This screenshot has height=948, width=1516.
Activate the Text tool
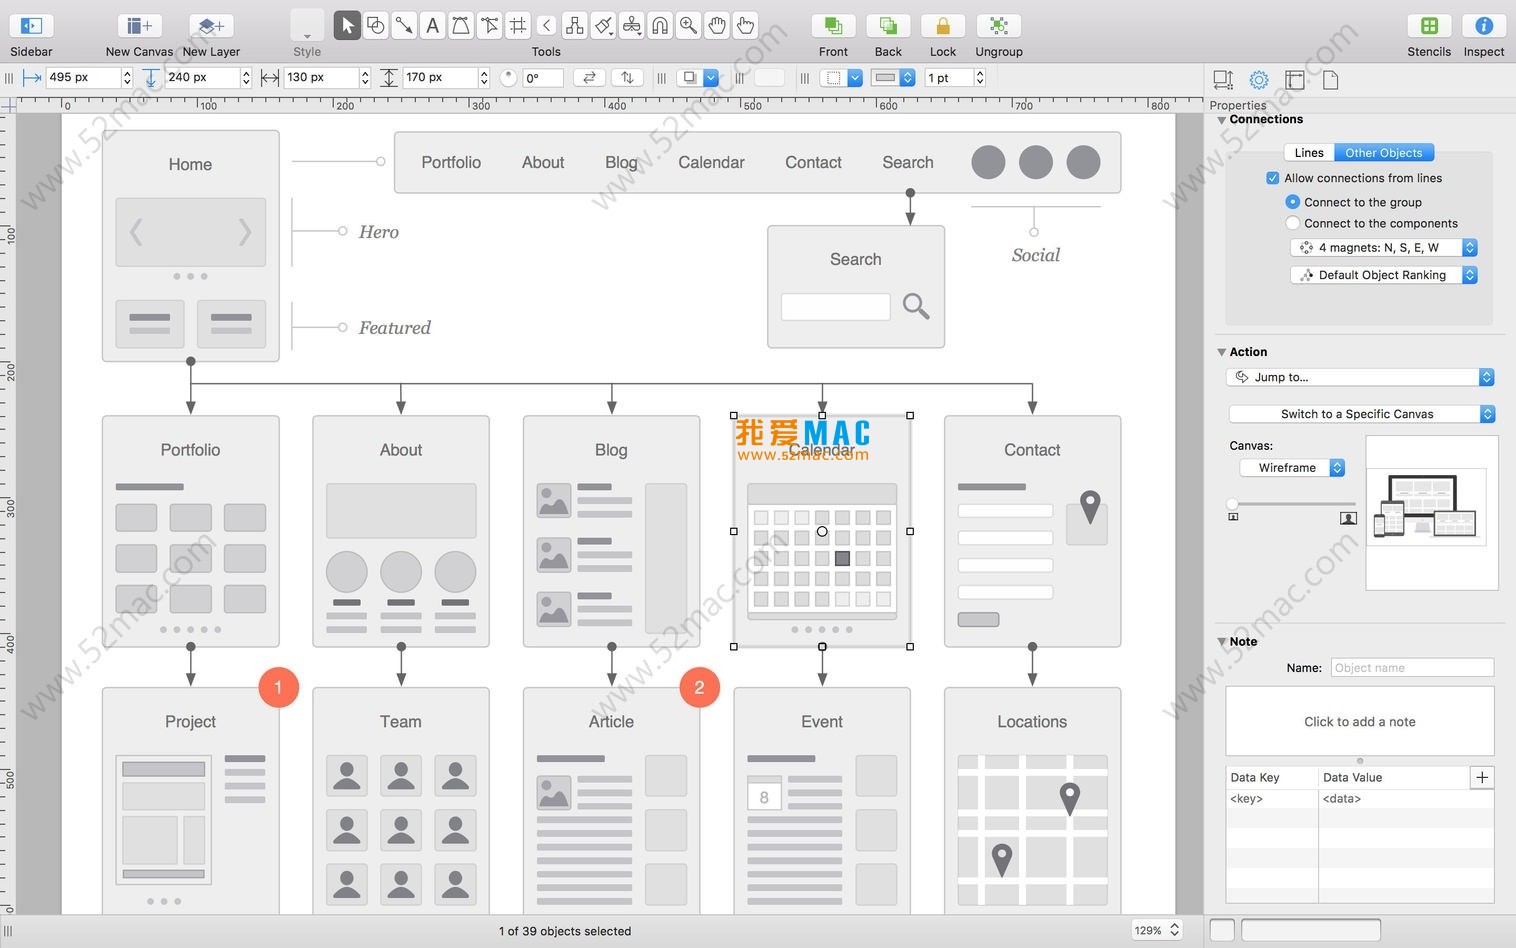click(x=433, y=26)
